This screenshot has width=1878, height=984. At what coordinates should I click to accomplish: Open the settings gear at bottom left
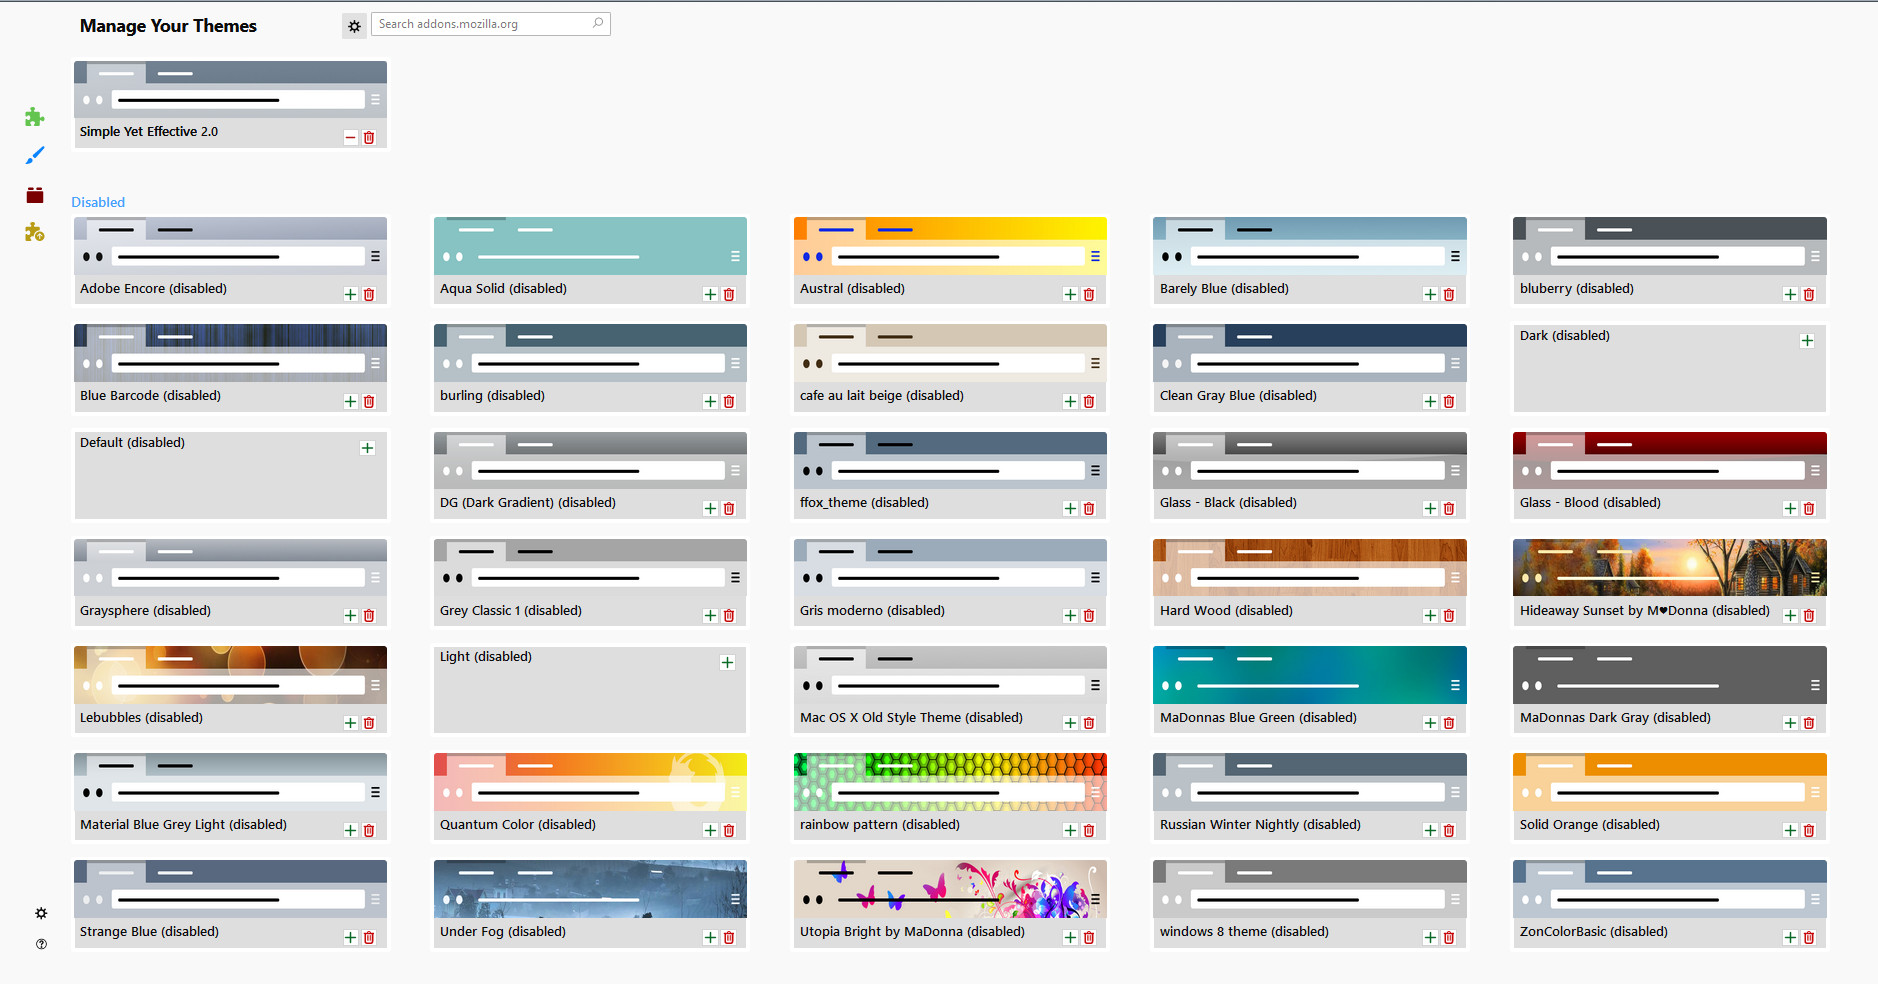point(40,913)
